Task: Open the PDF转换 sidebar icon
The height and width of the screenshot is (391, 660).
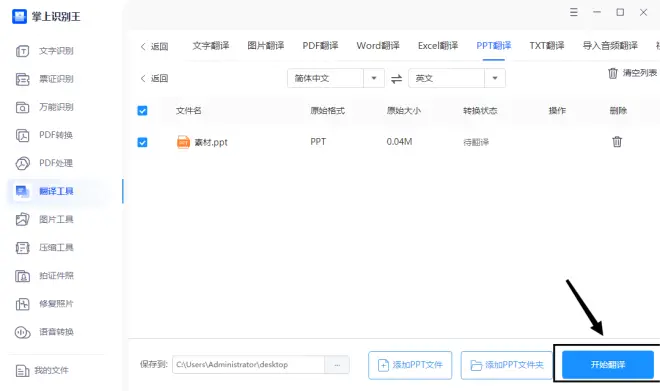Action: pos(22,135)
